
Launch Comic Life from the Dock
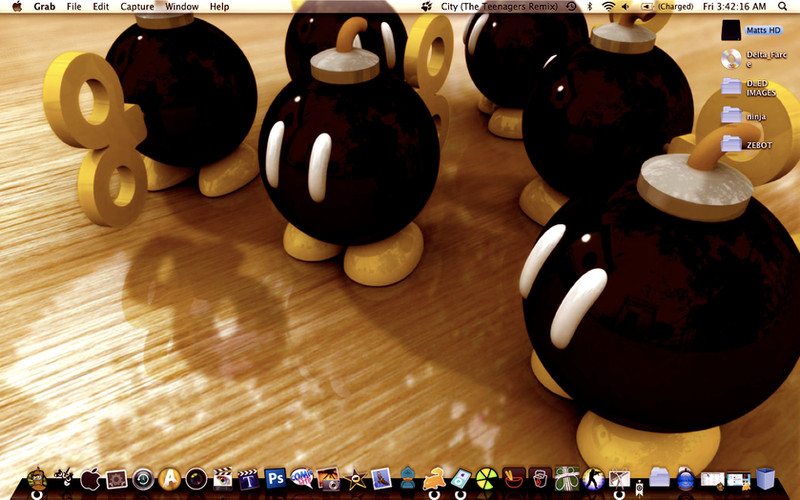pyautogui.click(x=302, y=478)
